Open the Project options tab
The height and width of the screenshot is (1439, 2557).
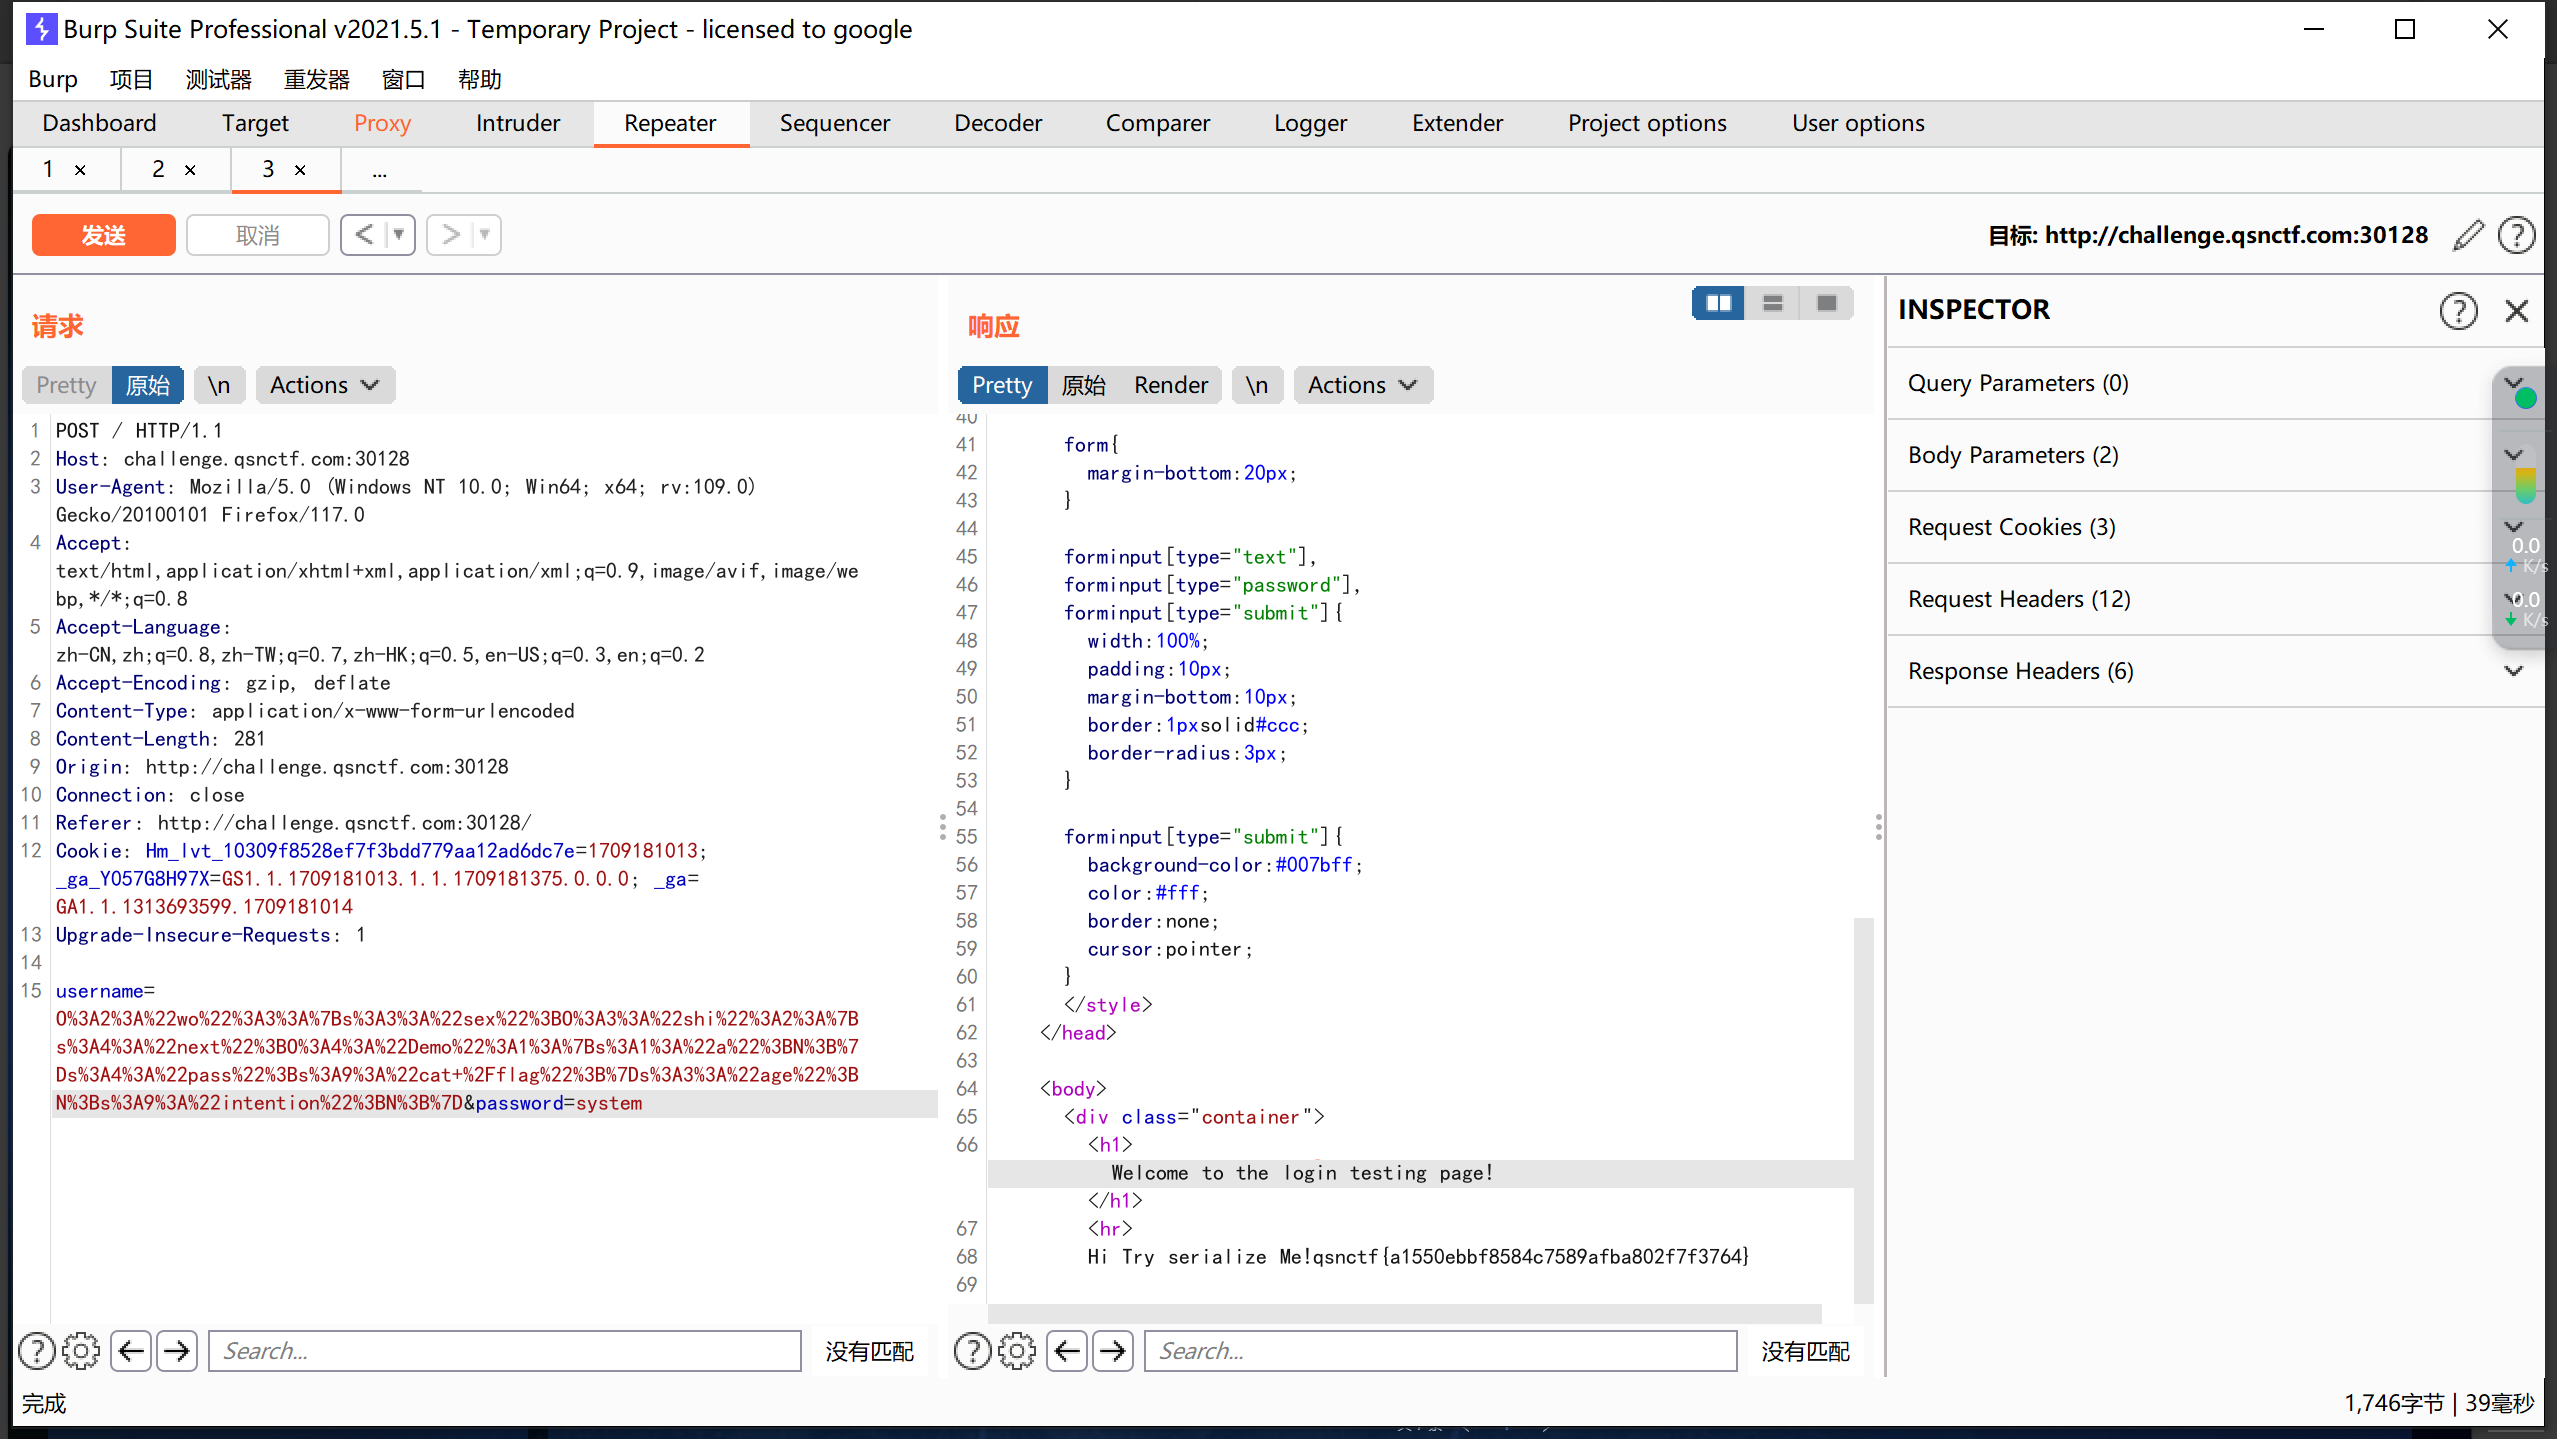(x=1647, y=123)
